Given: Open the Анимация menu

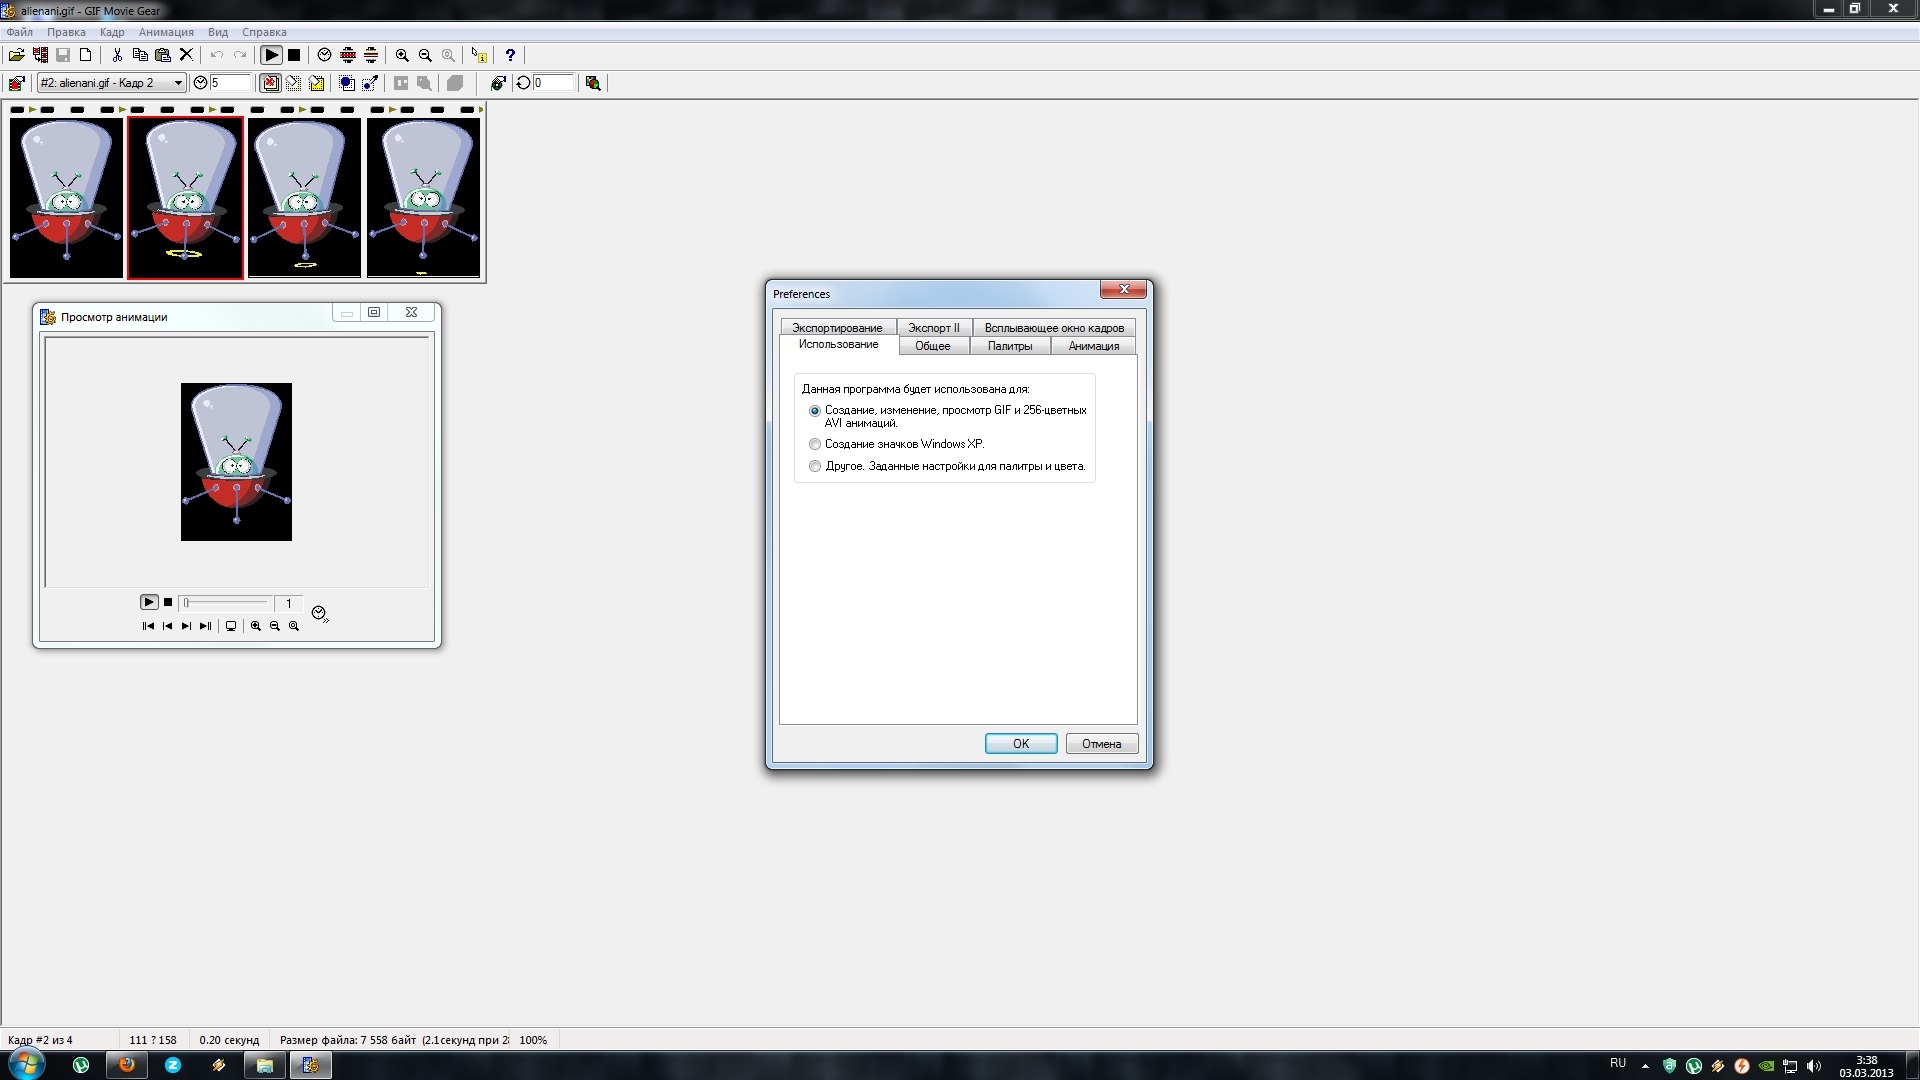Looking at the screenshot, I should point(166,32).
